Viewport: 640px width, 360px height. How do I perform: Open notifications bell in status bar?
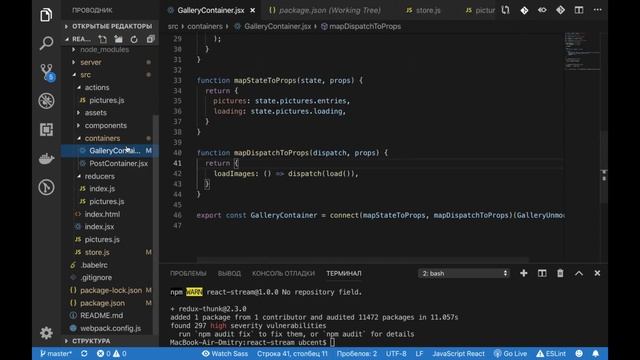click(596, 353)
